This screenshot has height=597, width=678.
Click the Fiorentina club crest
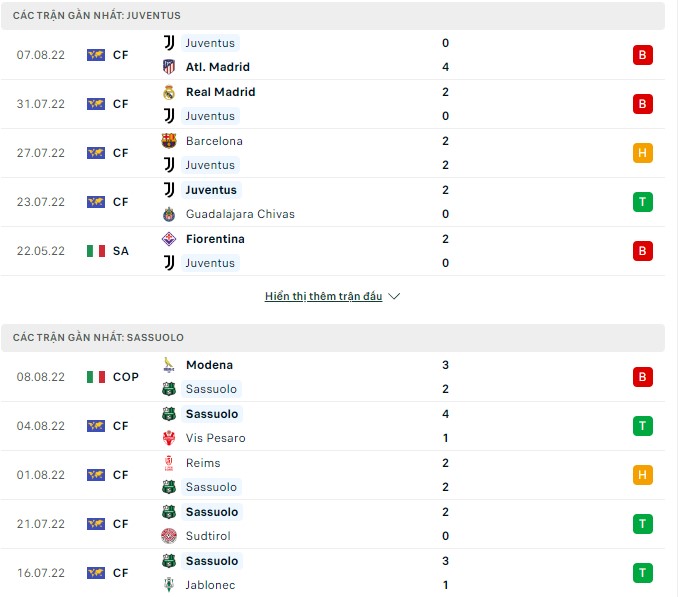click(x=169, y=239)
